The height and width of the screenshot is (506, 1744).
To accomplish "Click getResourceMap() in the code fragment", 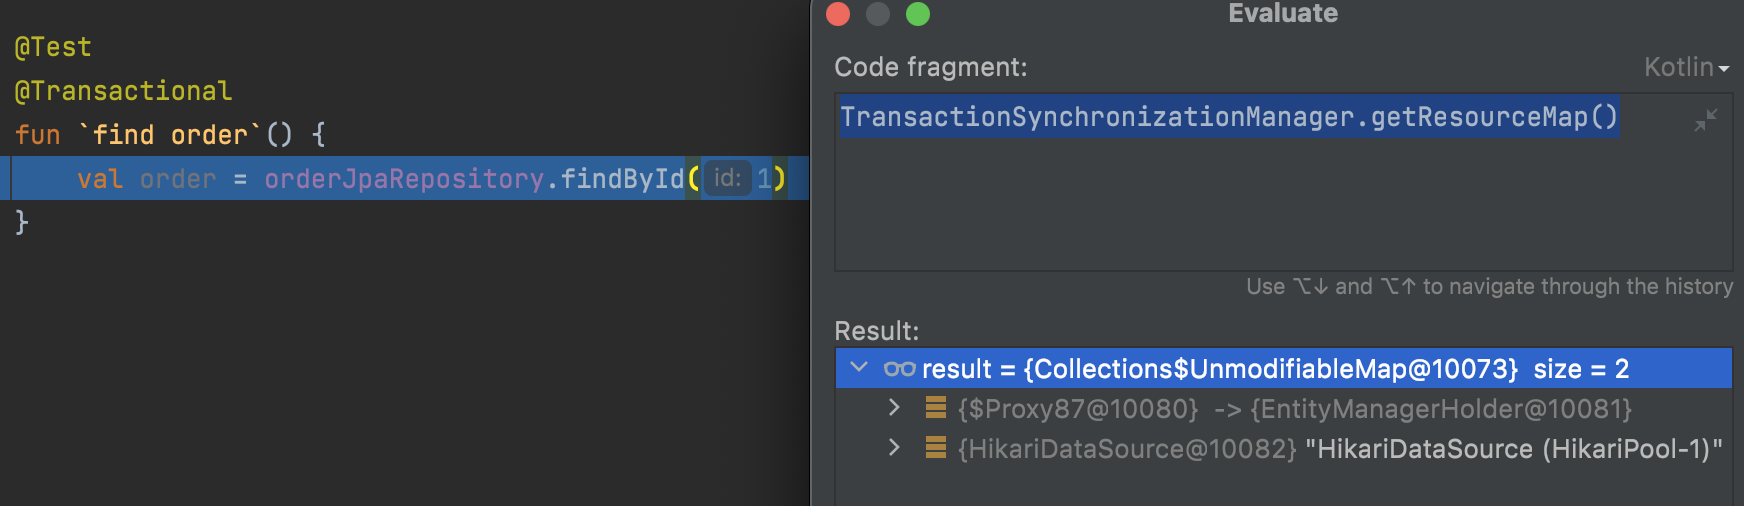I will [1494, 117].
